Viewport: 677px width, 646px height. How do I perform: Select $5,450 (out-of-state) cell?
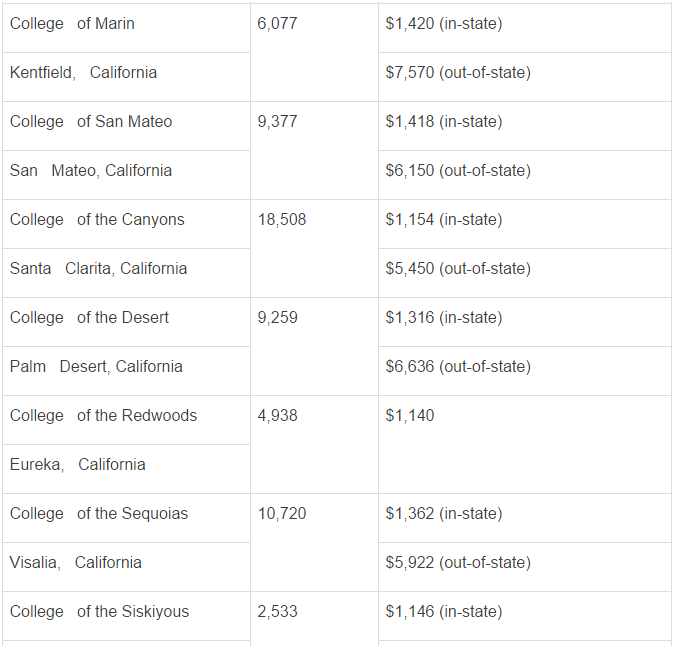(x=525, y=273)
